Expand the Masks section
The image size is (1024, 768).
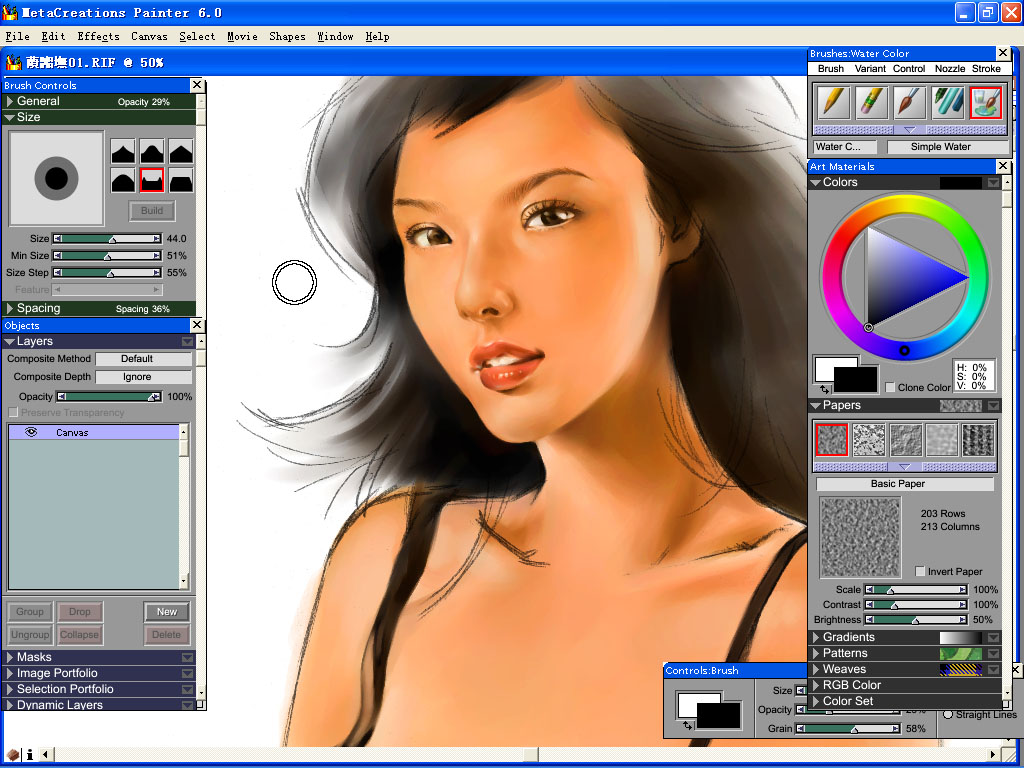click(x=10, y=657)
